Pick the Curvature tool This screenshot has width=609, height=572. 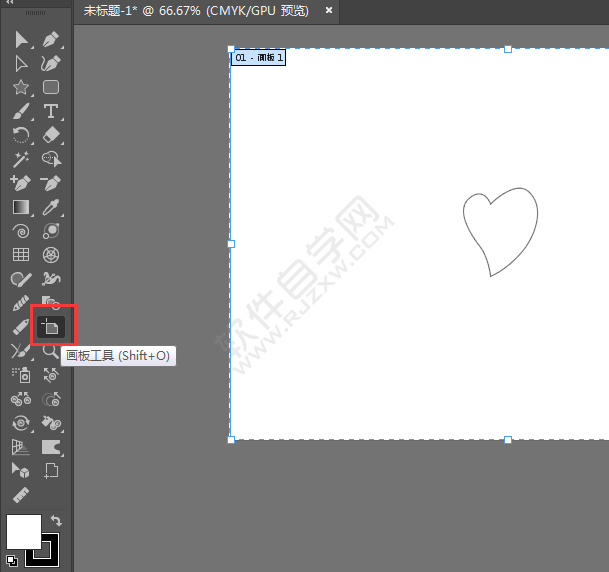tap(51, 64)
